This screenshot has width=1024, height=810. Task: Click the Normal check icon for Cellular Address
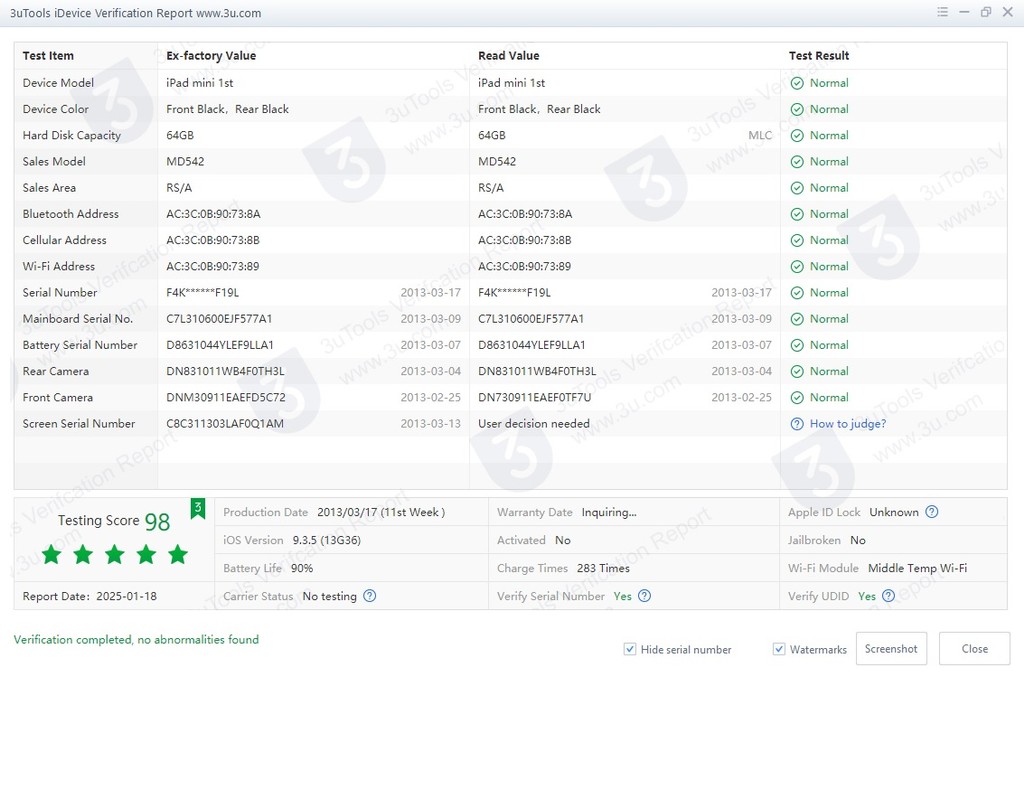(797, 240)
